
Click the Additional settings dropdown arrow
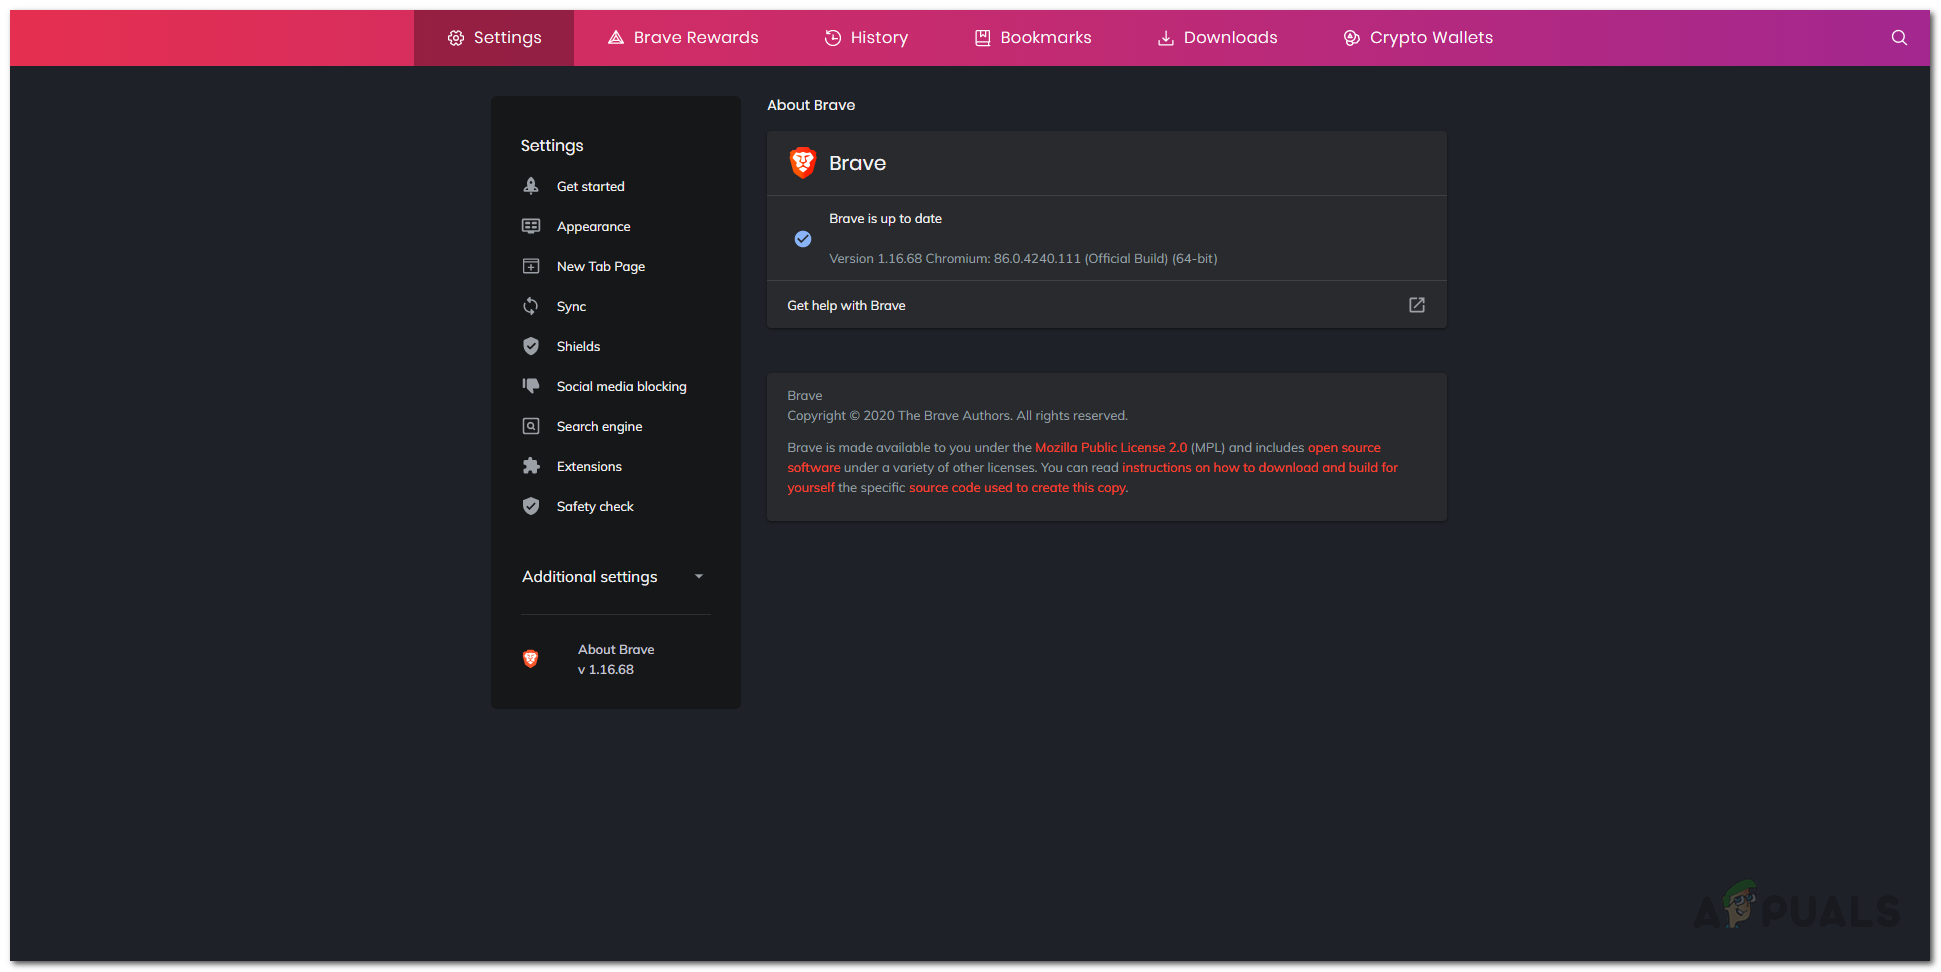(699, 577)
